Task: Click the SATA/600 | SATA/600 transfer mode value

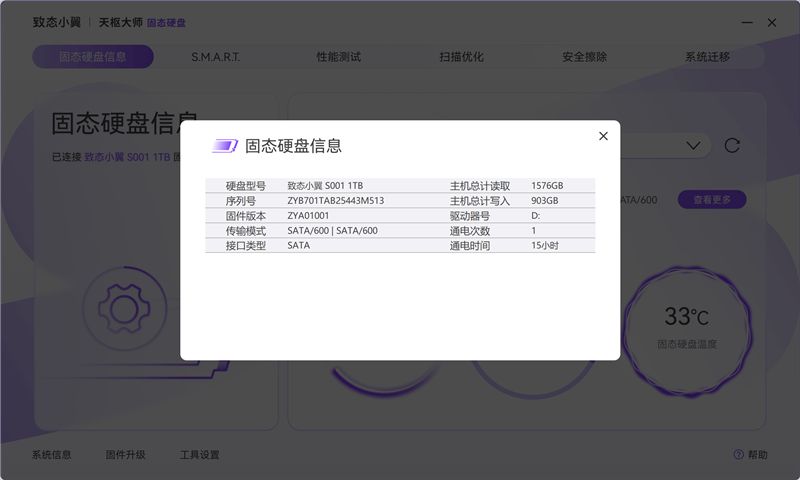Action: [332, 231]
